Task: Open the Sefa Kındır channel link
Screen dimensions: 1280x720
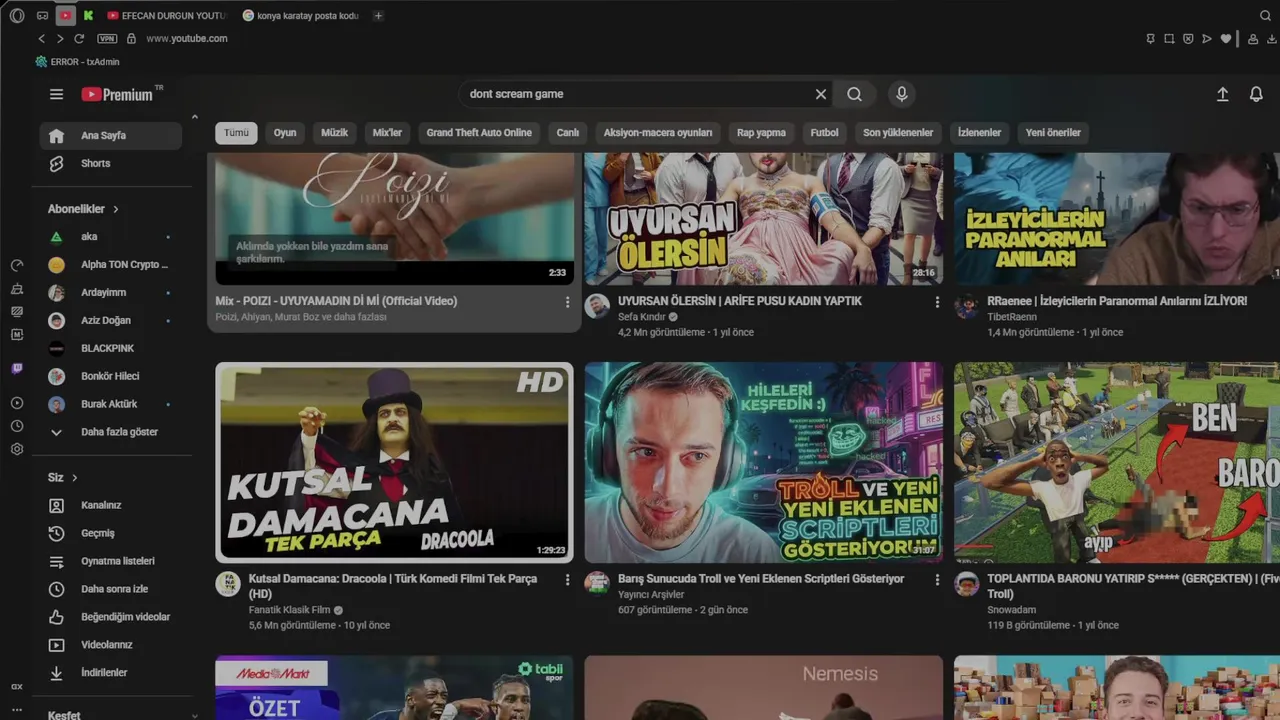Action: pyautogui.click(x=641, y=317)
